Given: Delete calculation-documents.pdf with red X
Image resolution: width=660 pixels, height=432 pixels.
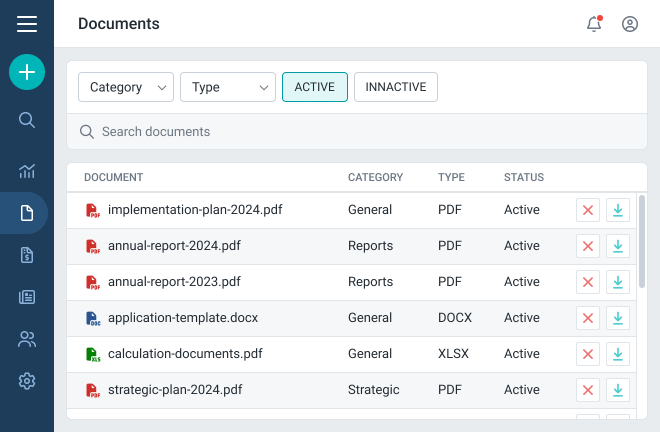Looking at the screenshot, I should tap(588, 354).
